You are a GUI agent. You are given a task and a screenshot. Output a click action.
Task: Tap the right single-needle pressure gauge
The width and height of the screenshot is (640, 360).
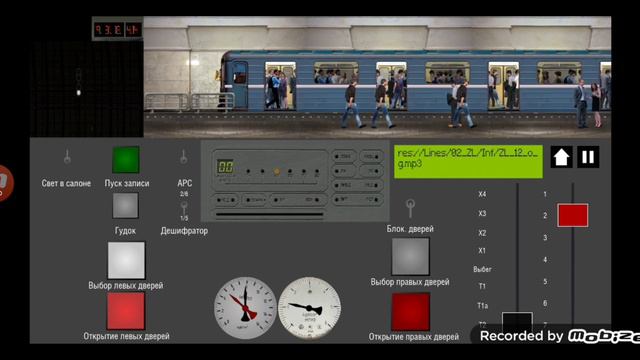point(309,308)
